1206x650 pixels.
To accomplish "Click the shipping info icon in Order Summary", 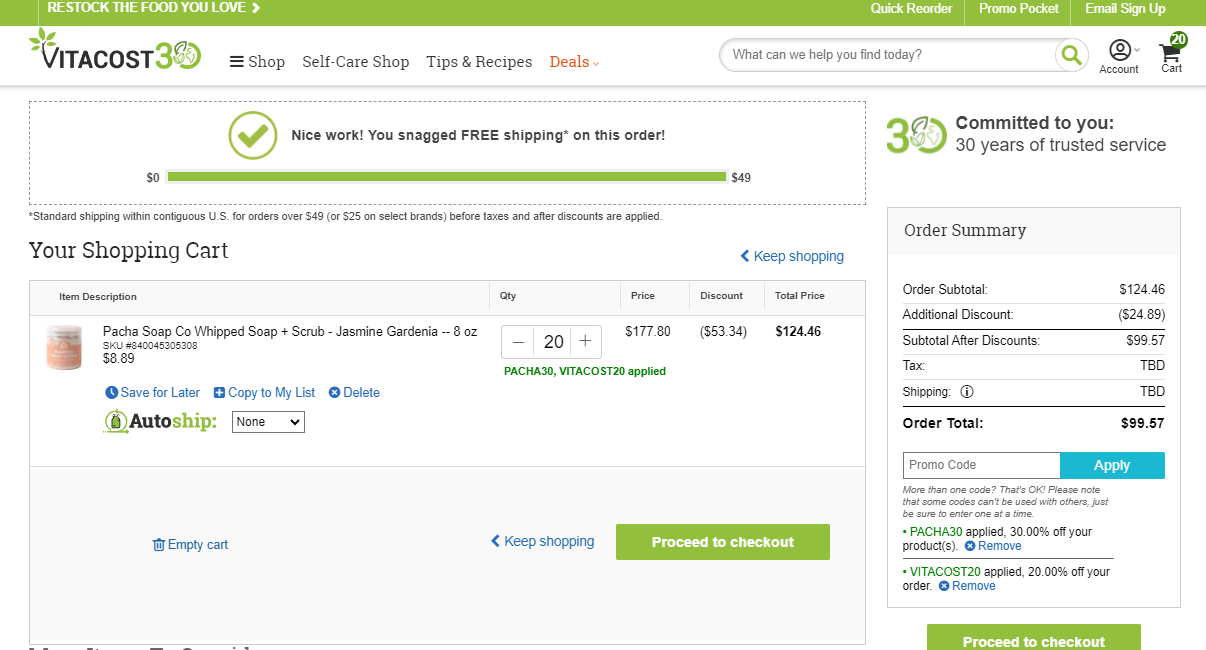I will [967, 392].
